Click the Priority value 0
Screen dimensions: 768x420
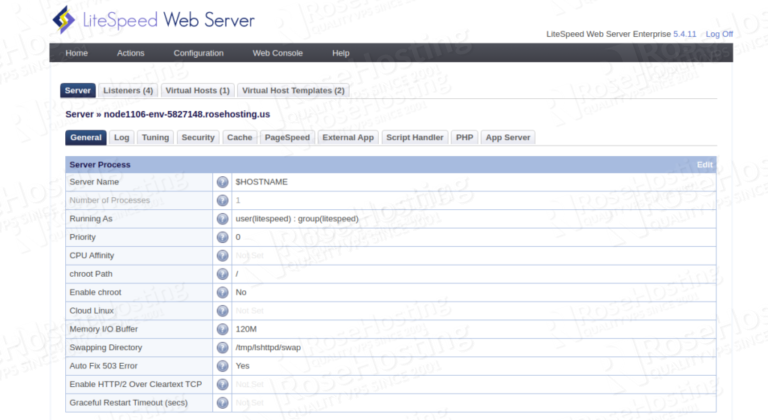238,237
